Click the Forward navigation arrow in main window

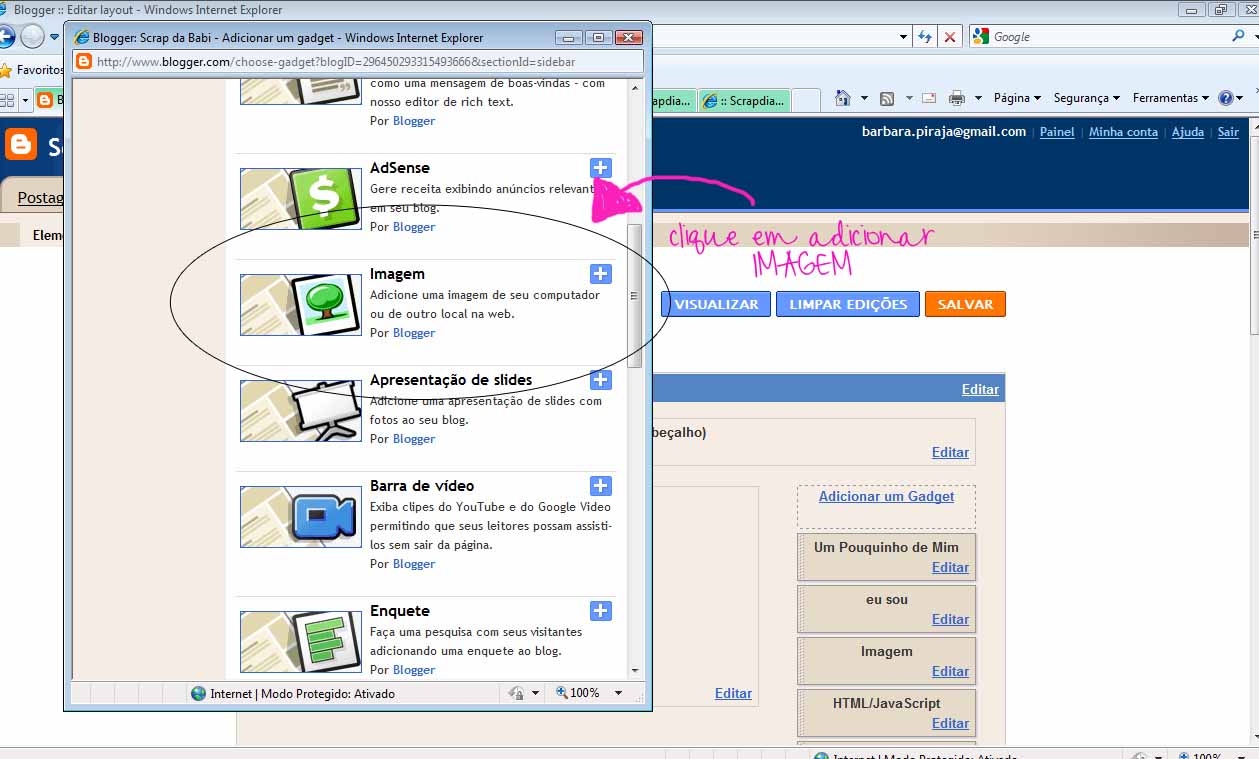tap(33, 37)
